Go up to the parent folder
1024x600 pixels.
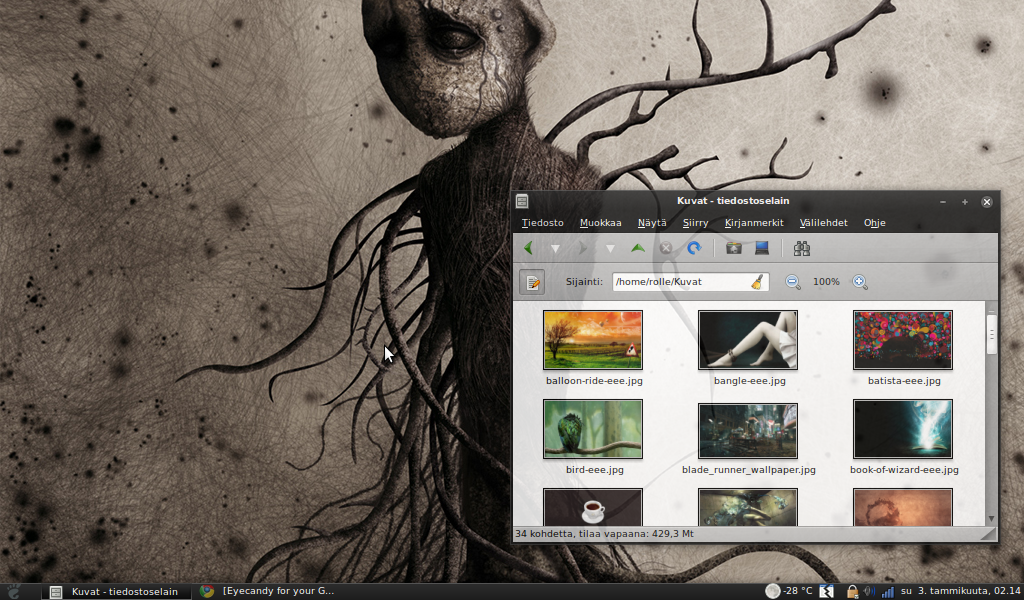638,248
